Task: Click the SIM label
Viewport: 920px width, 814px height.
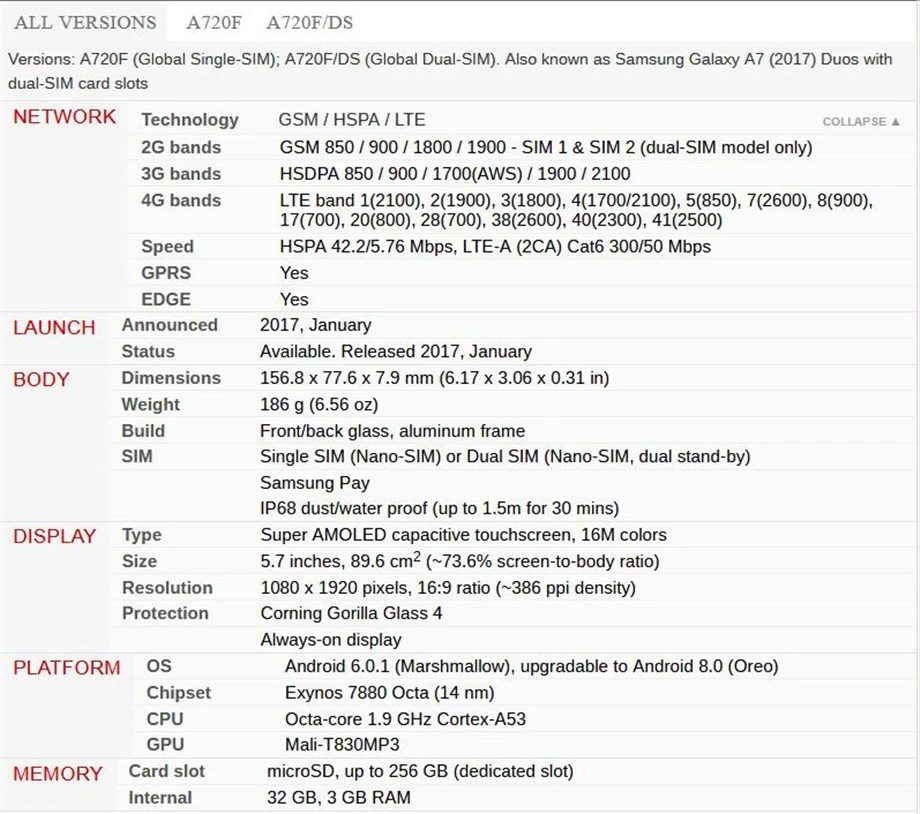Action: click(137, 456)
